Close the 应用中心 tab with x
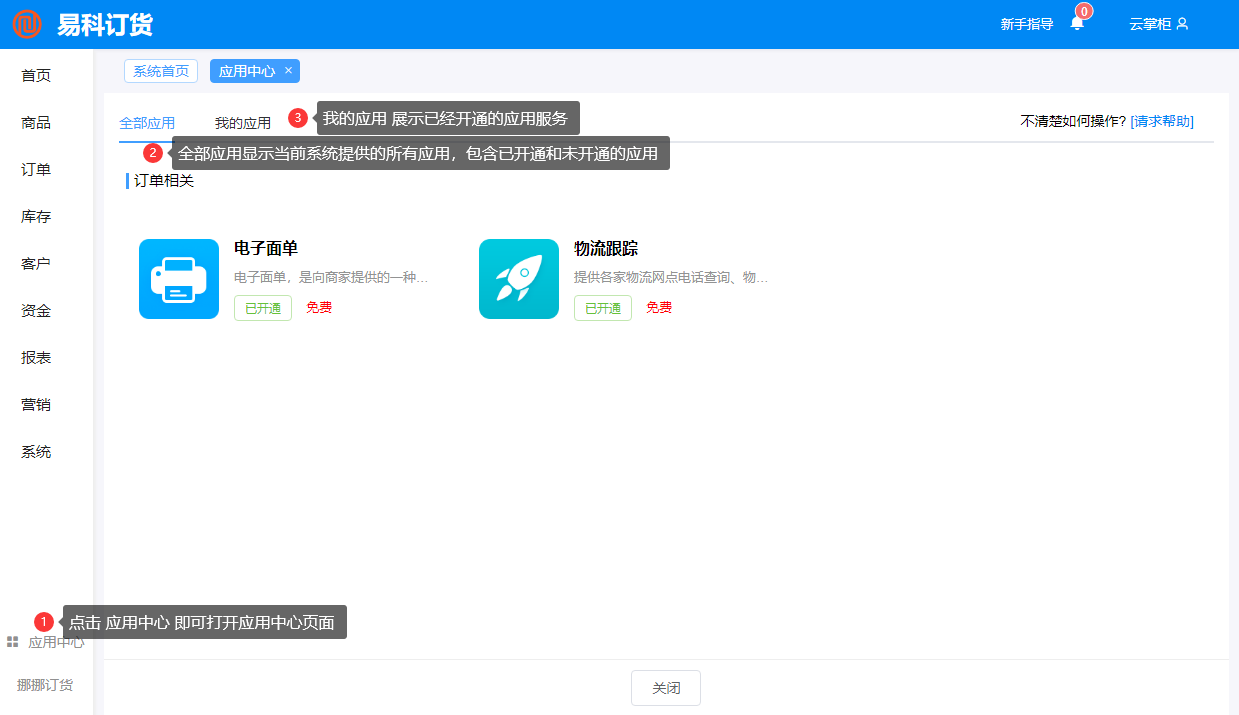 coord(288,71)
